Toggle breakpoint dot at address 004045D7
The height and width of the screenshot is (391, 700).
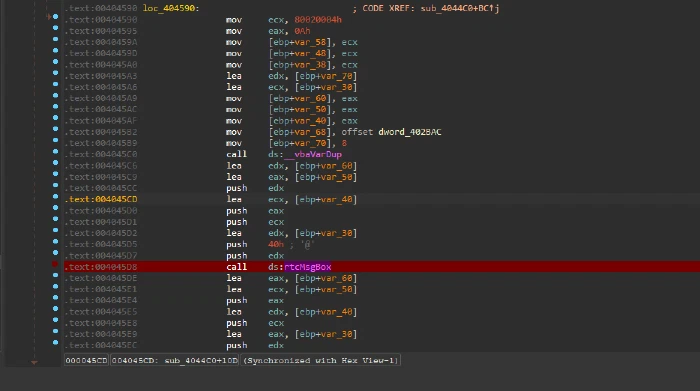55,253
